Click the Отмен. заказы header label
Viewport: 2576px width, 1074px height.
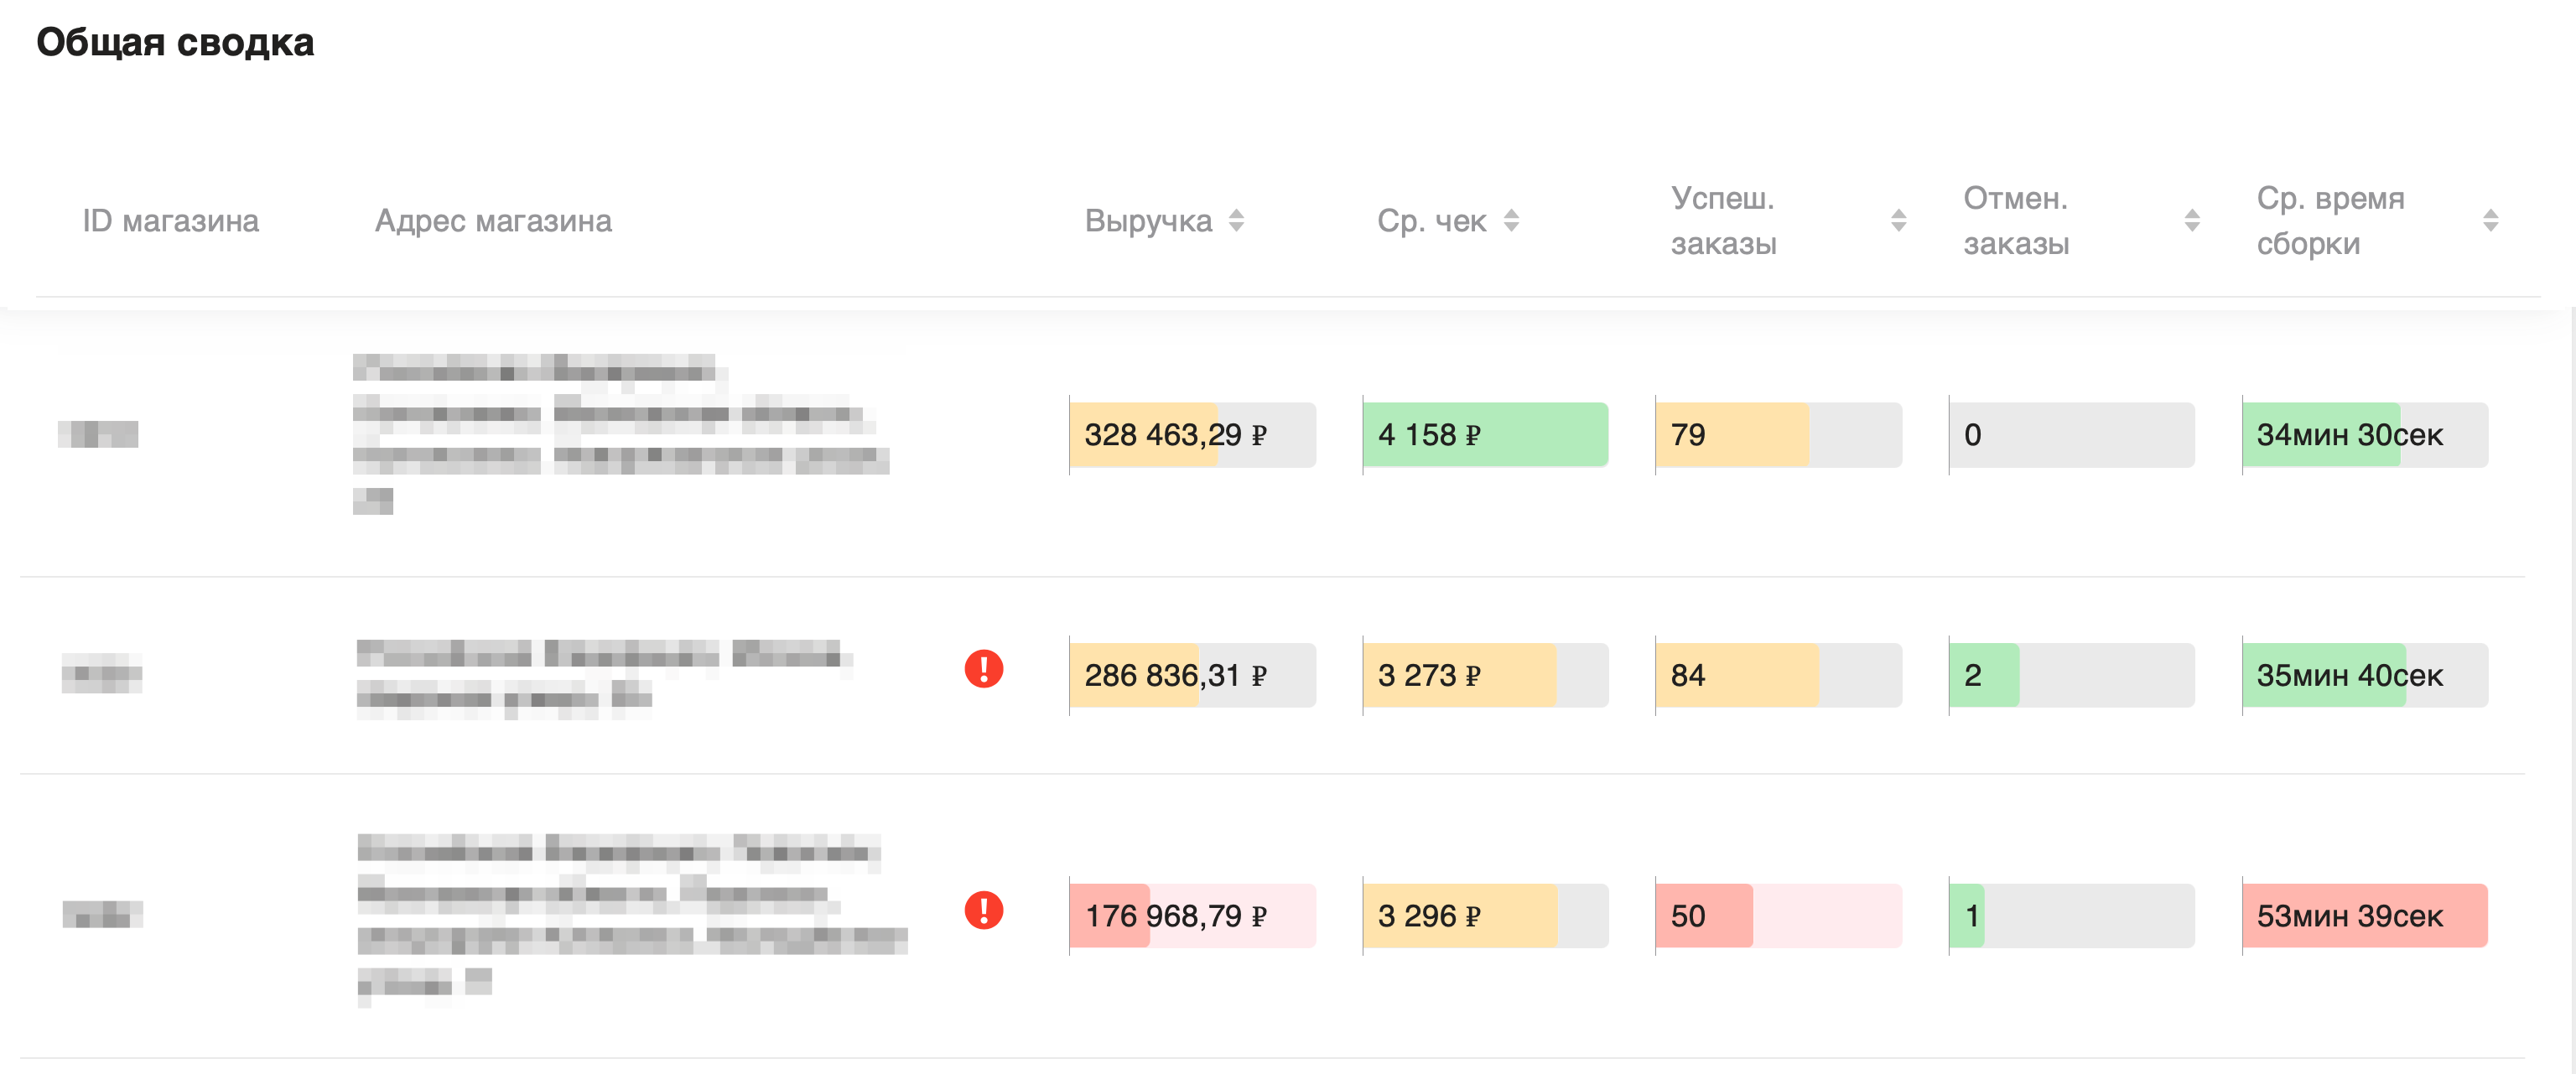[x=2016, y=220]
